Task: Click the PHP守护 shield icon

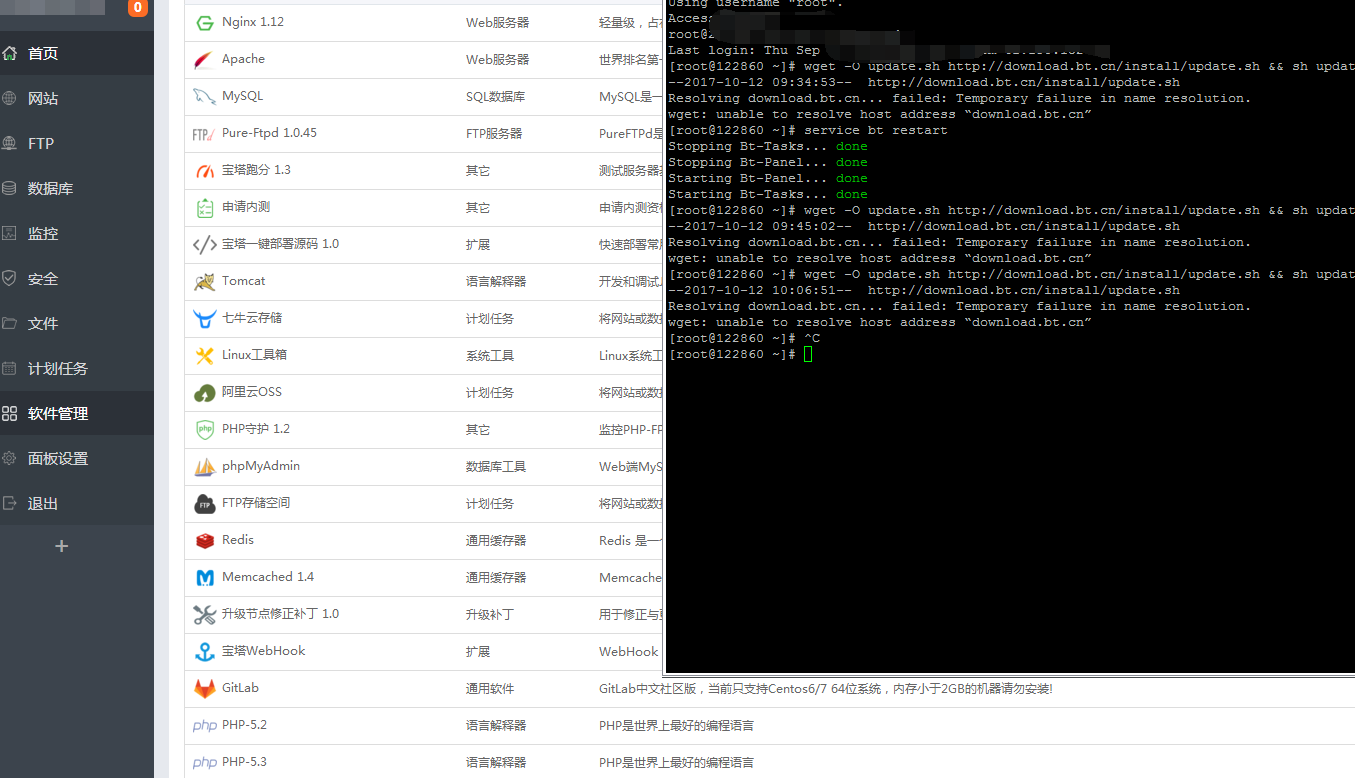Action: [204, 430]
